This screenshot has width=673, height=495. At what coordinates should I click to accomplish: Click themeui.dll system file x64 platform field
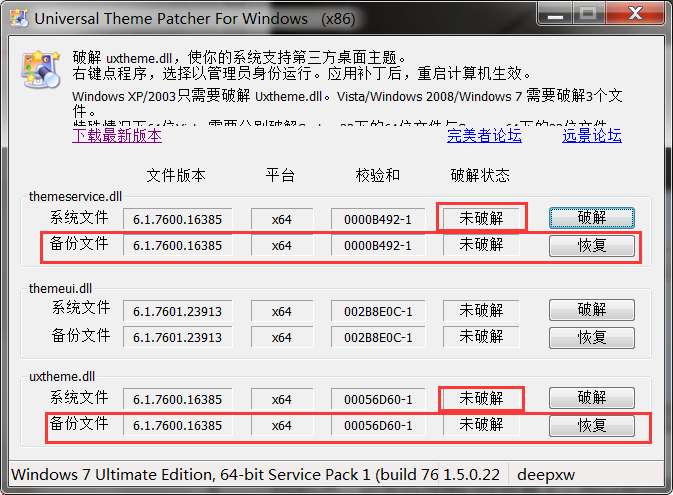(282, 311)
